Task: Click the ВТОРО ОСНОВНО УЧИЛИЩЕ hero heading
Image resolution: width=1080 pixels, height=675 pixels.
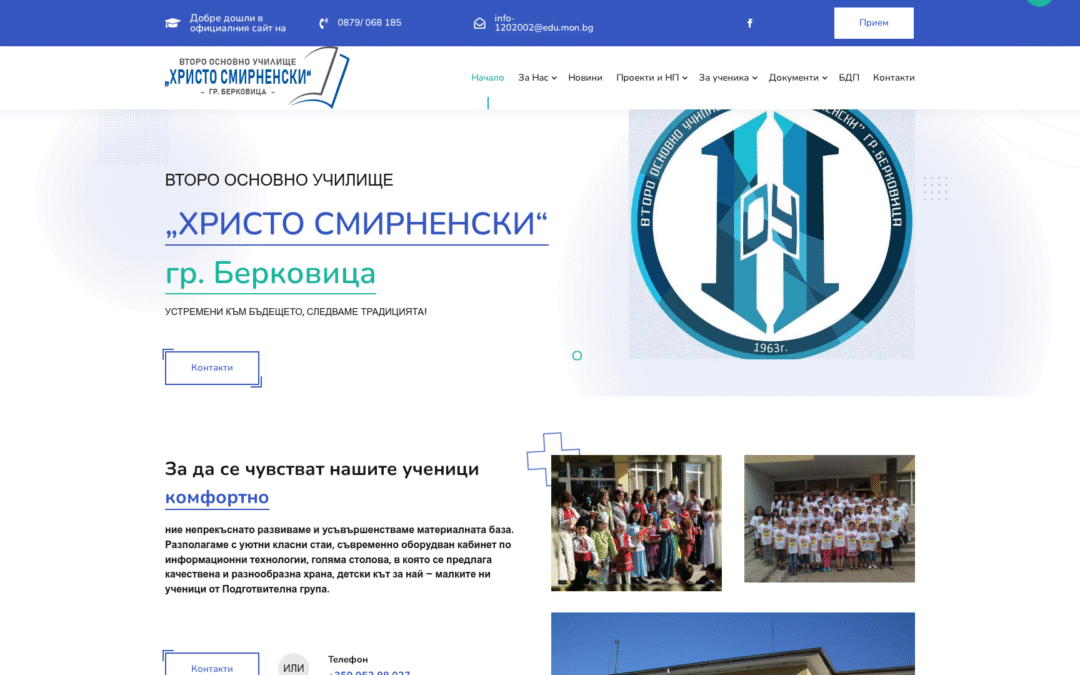Action: [x=279, y=180]
